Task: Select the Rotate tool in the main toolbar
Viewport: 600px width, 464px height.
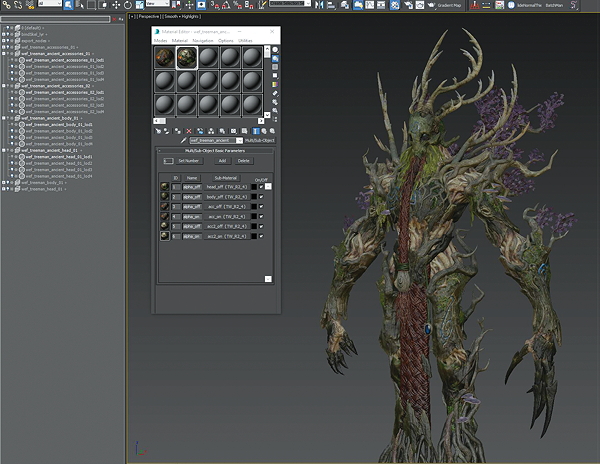Action: click(128, 5)
